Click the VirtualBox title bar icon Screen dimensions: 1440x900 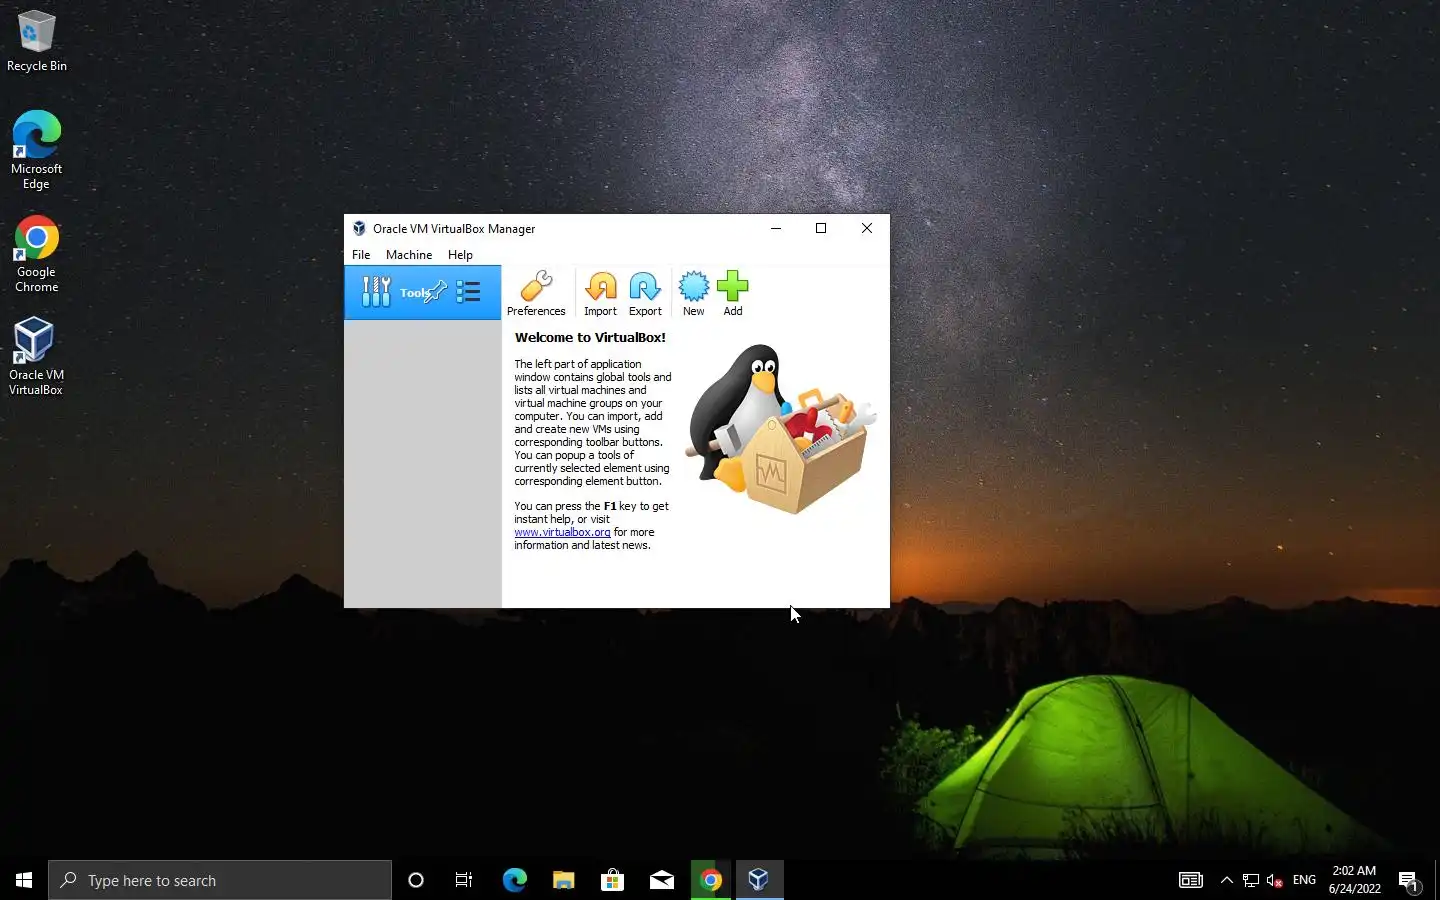(x=359, y=229)
